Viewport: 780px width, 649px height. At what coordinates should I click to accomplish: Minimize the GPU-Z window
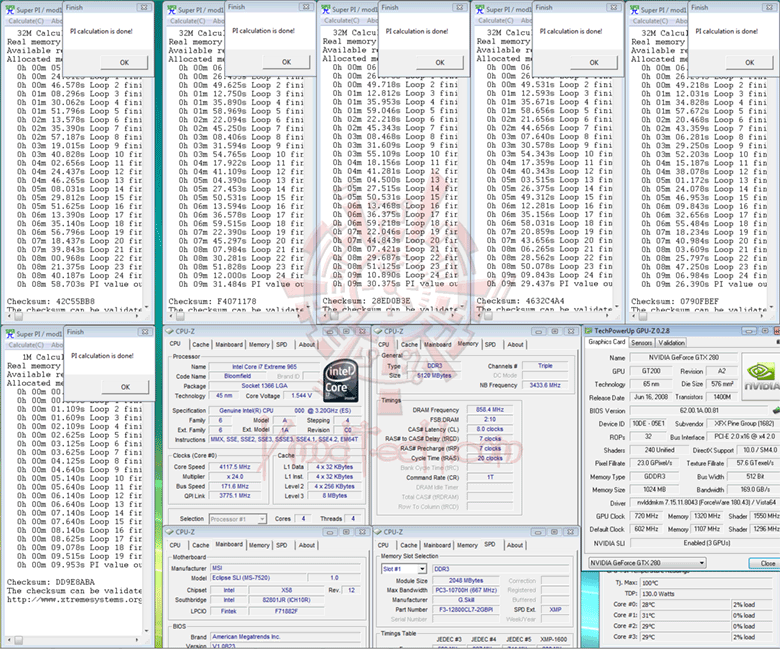click(x=750, y=331)
